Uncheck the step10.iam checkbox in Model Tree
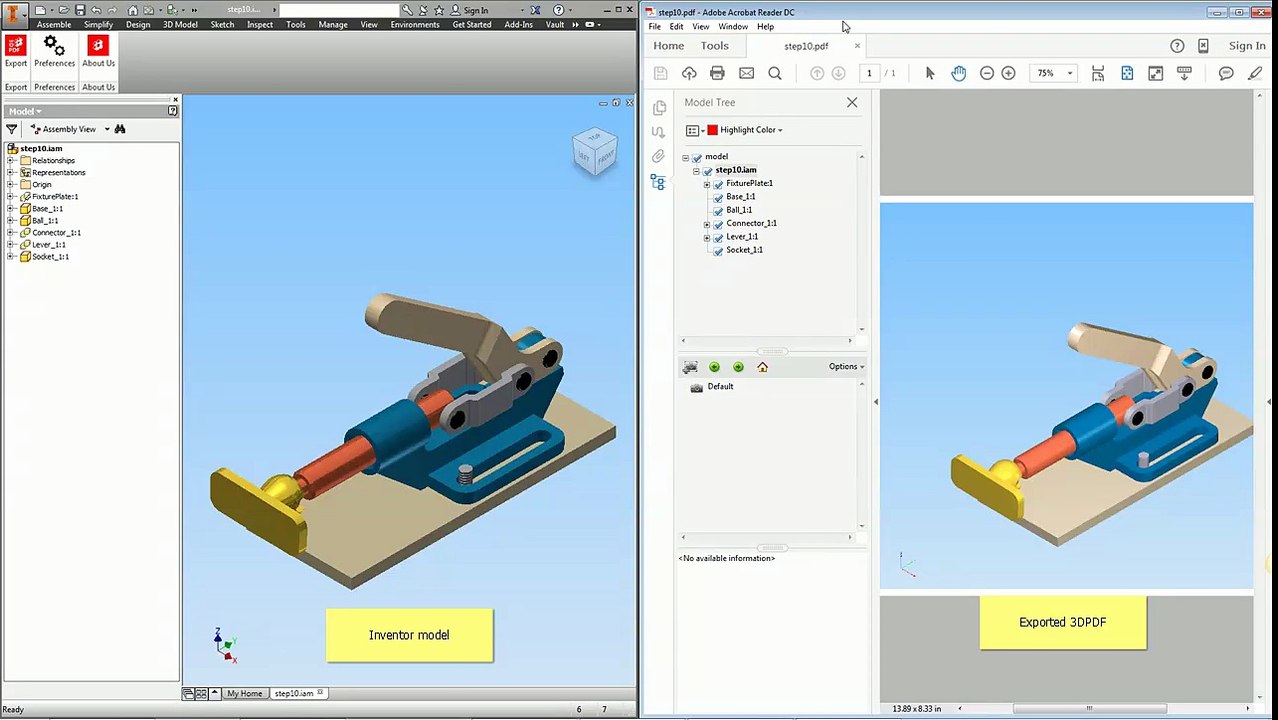The height and width of the screenshot is (720, 1278). (x=708, y=171)
